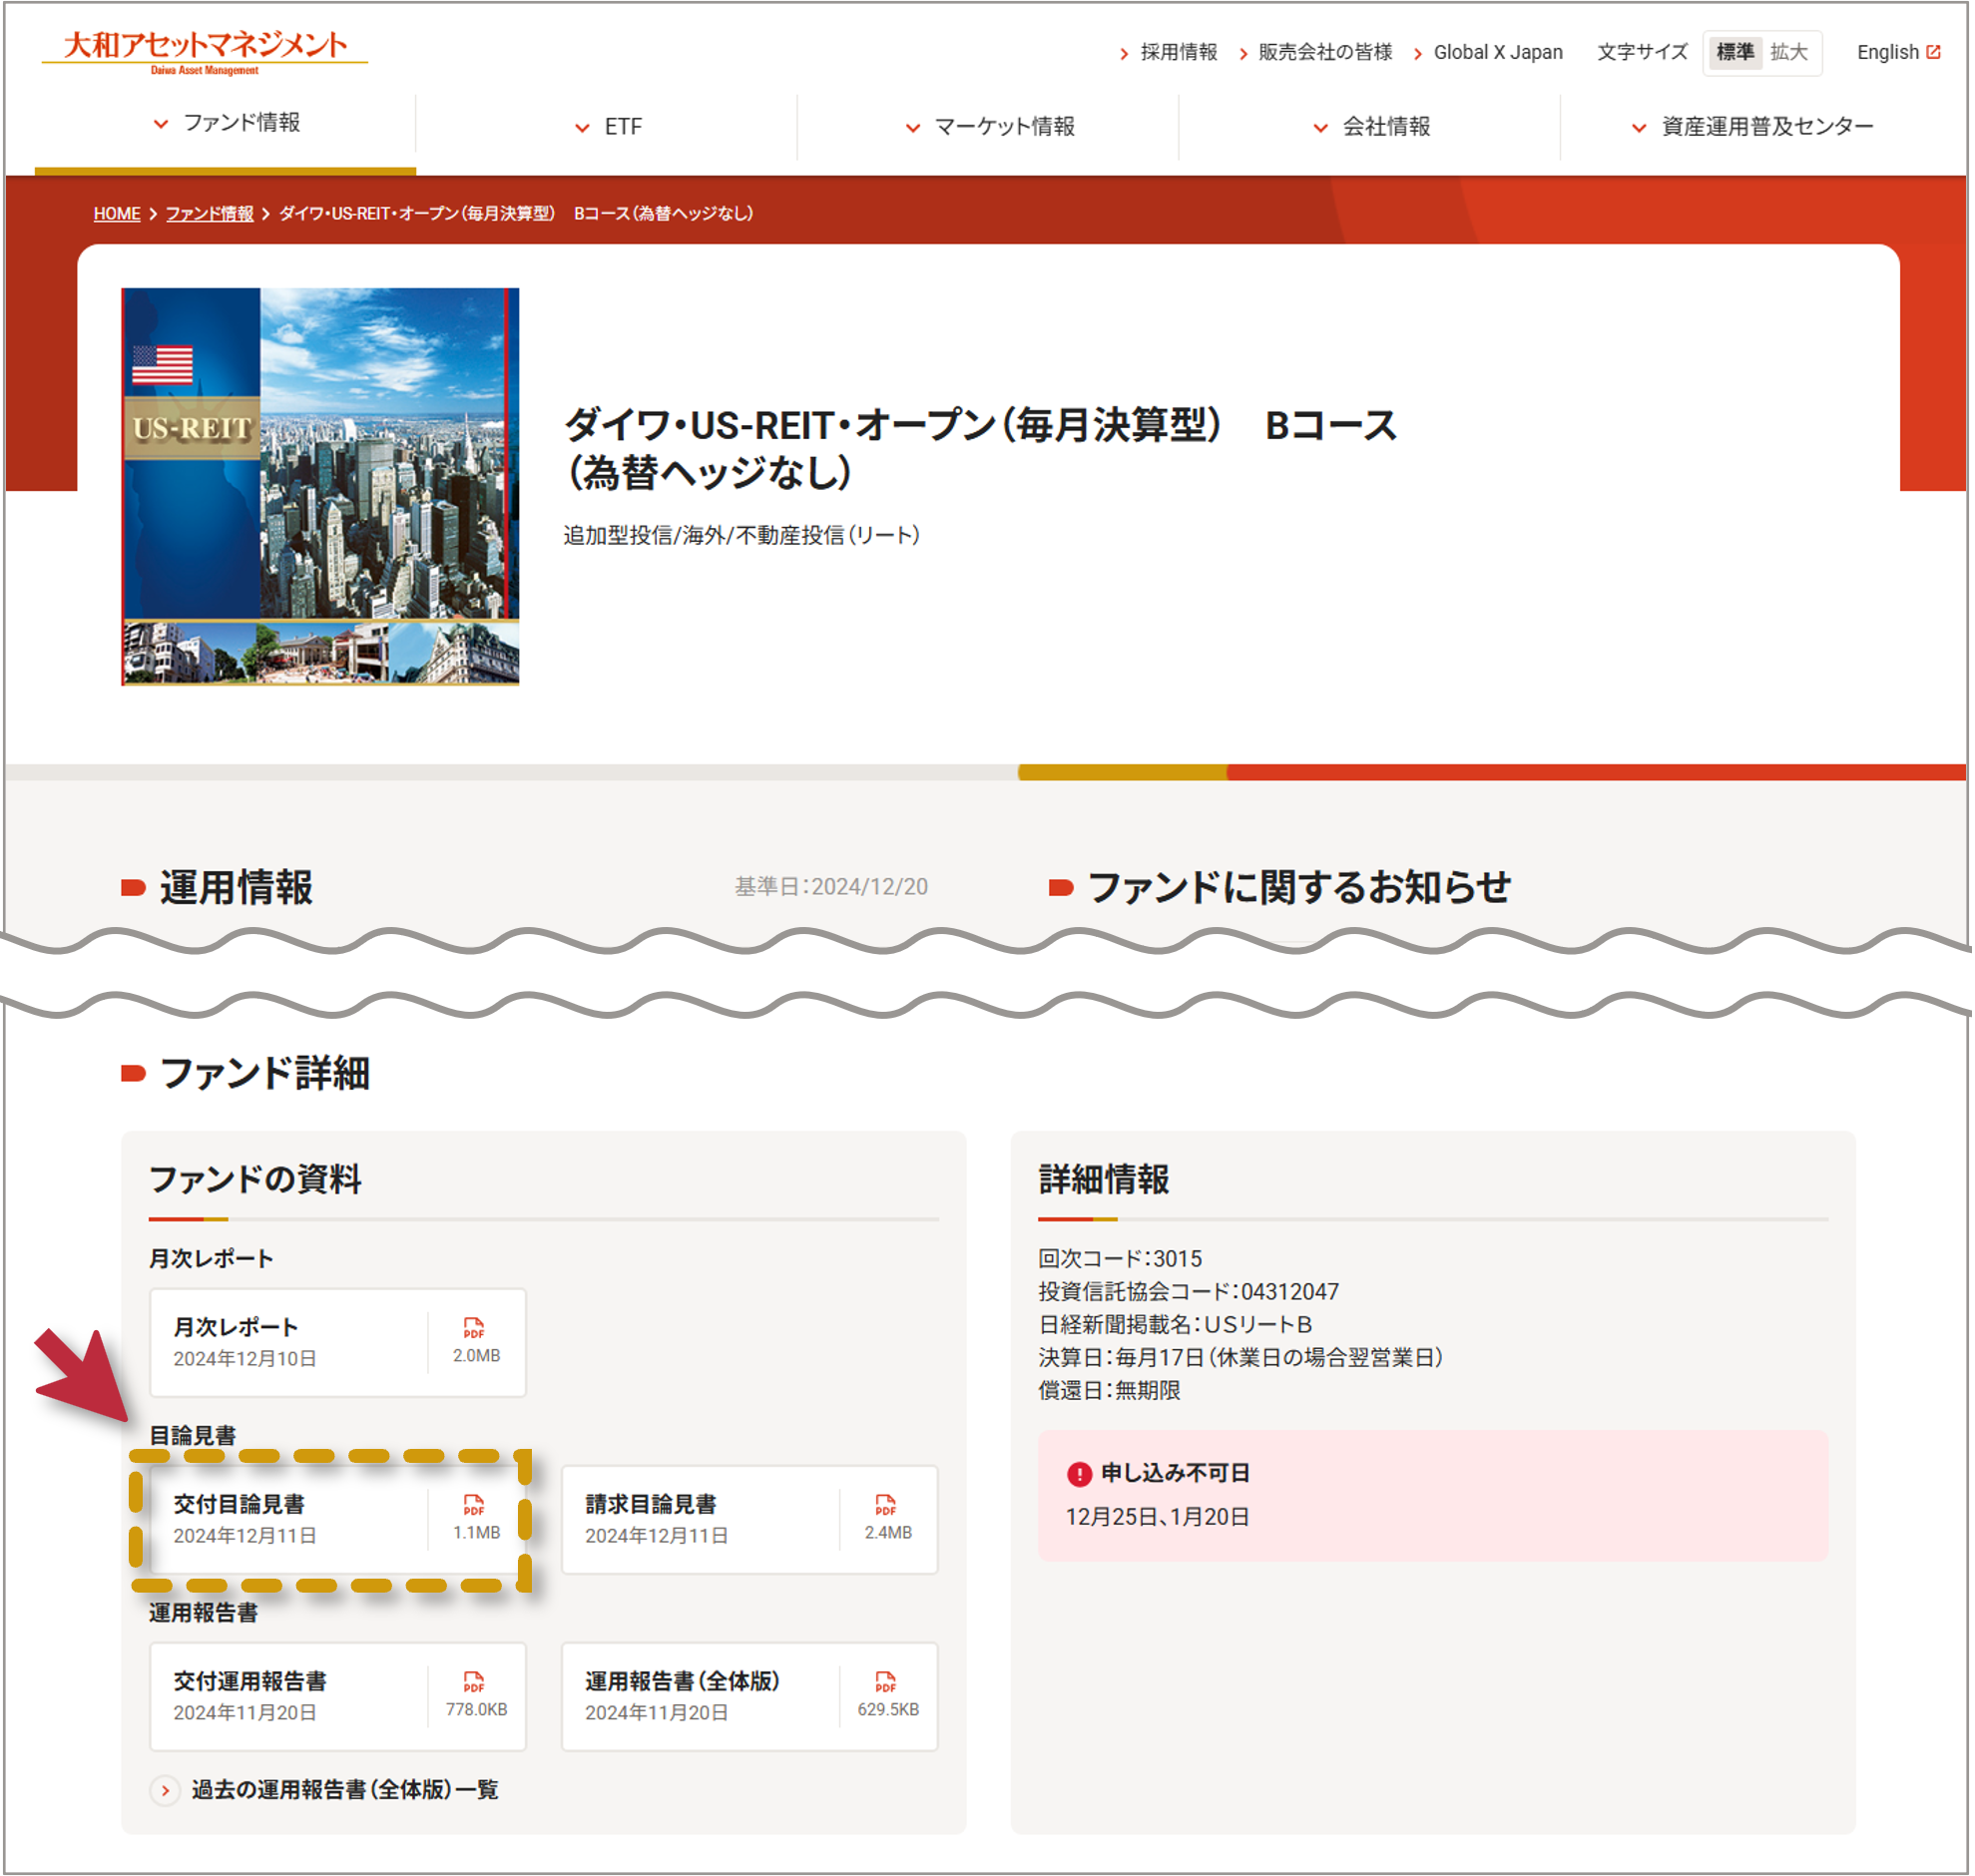Screen dimensions: 1975x1876
Task: Select 拡大 text size
Action: (x=1791, y=52)
